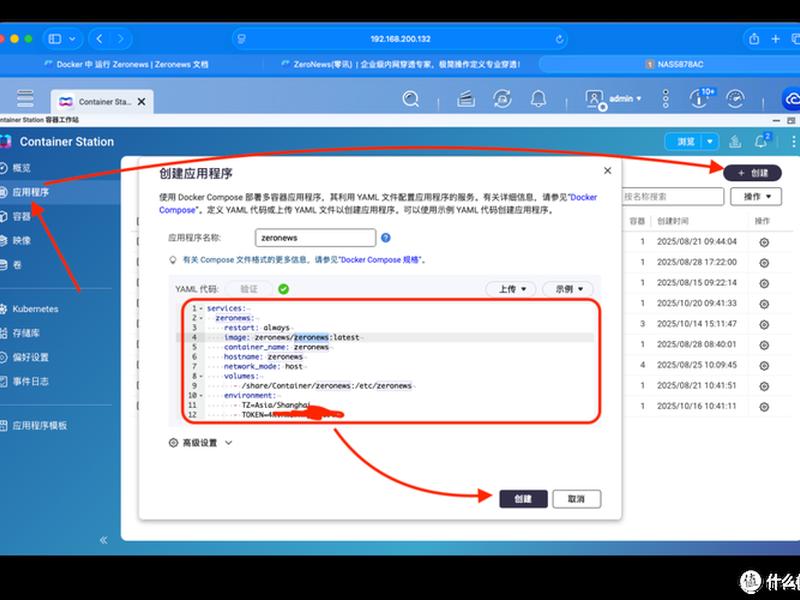Image resolution: width=800 pixels, height=600 pixels.
Task: Open gear actions for row 2025/08/21 09:44:04
Action: pyautogui.click(x=764, y=242)
